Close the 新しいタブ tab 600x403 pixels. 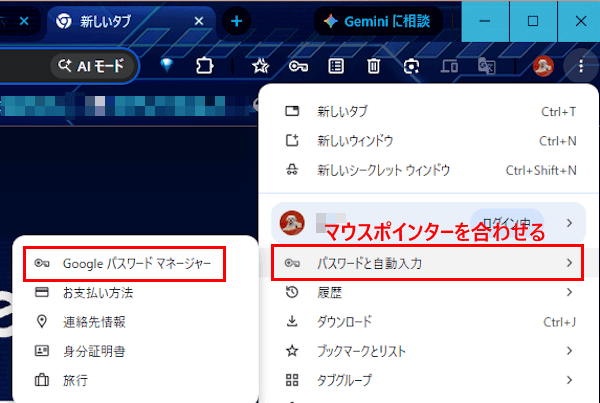[x=199, y=21]
